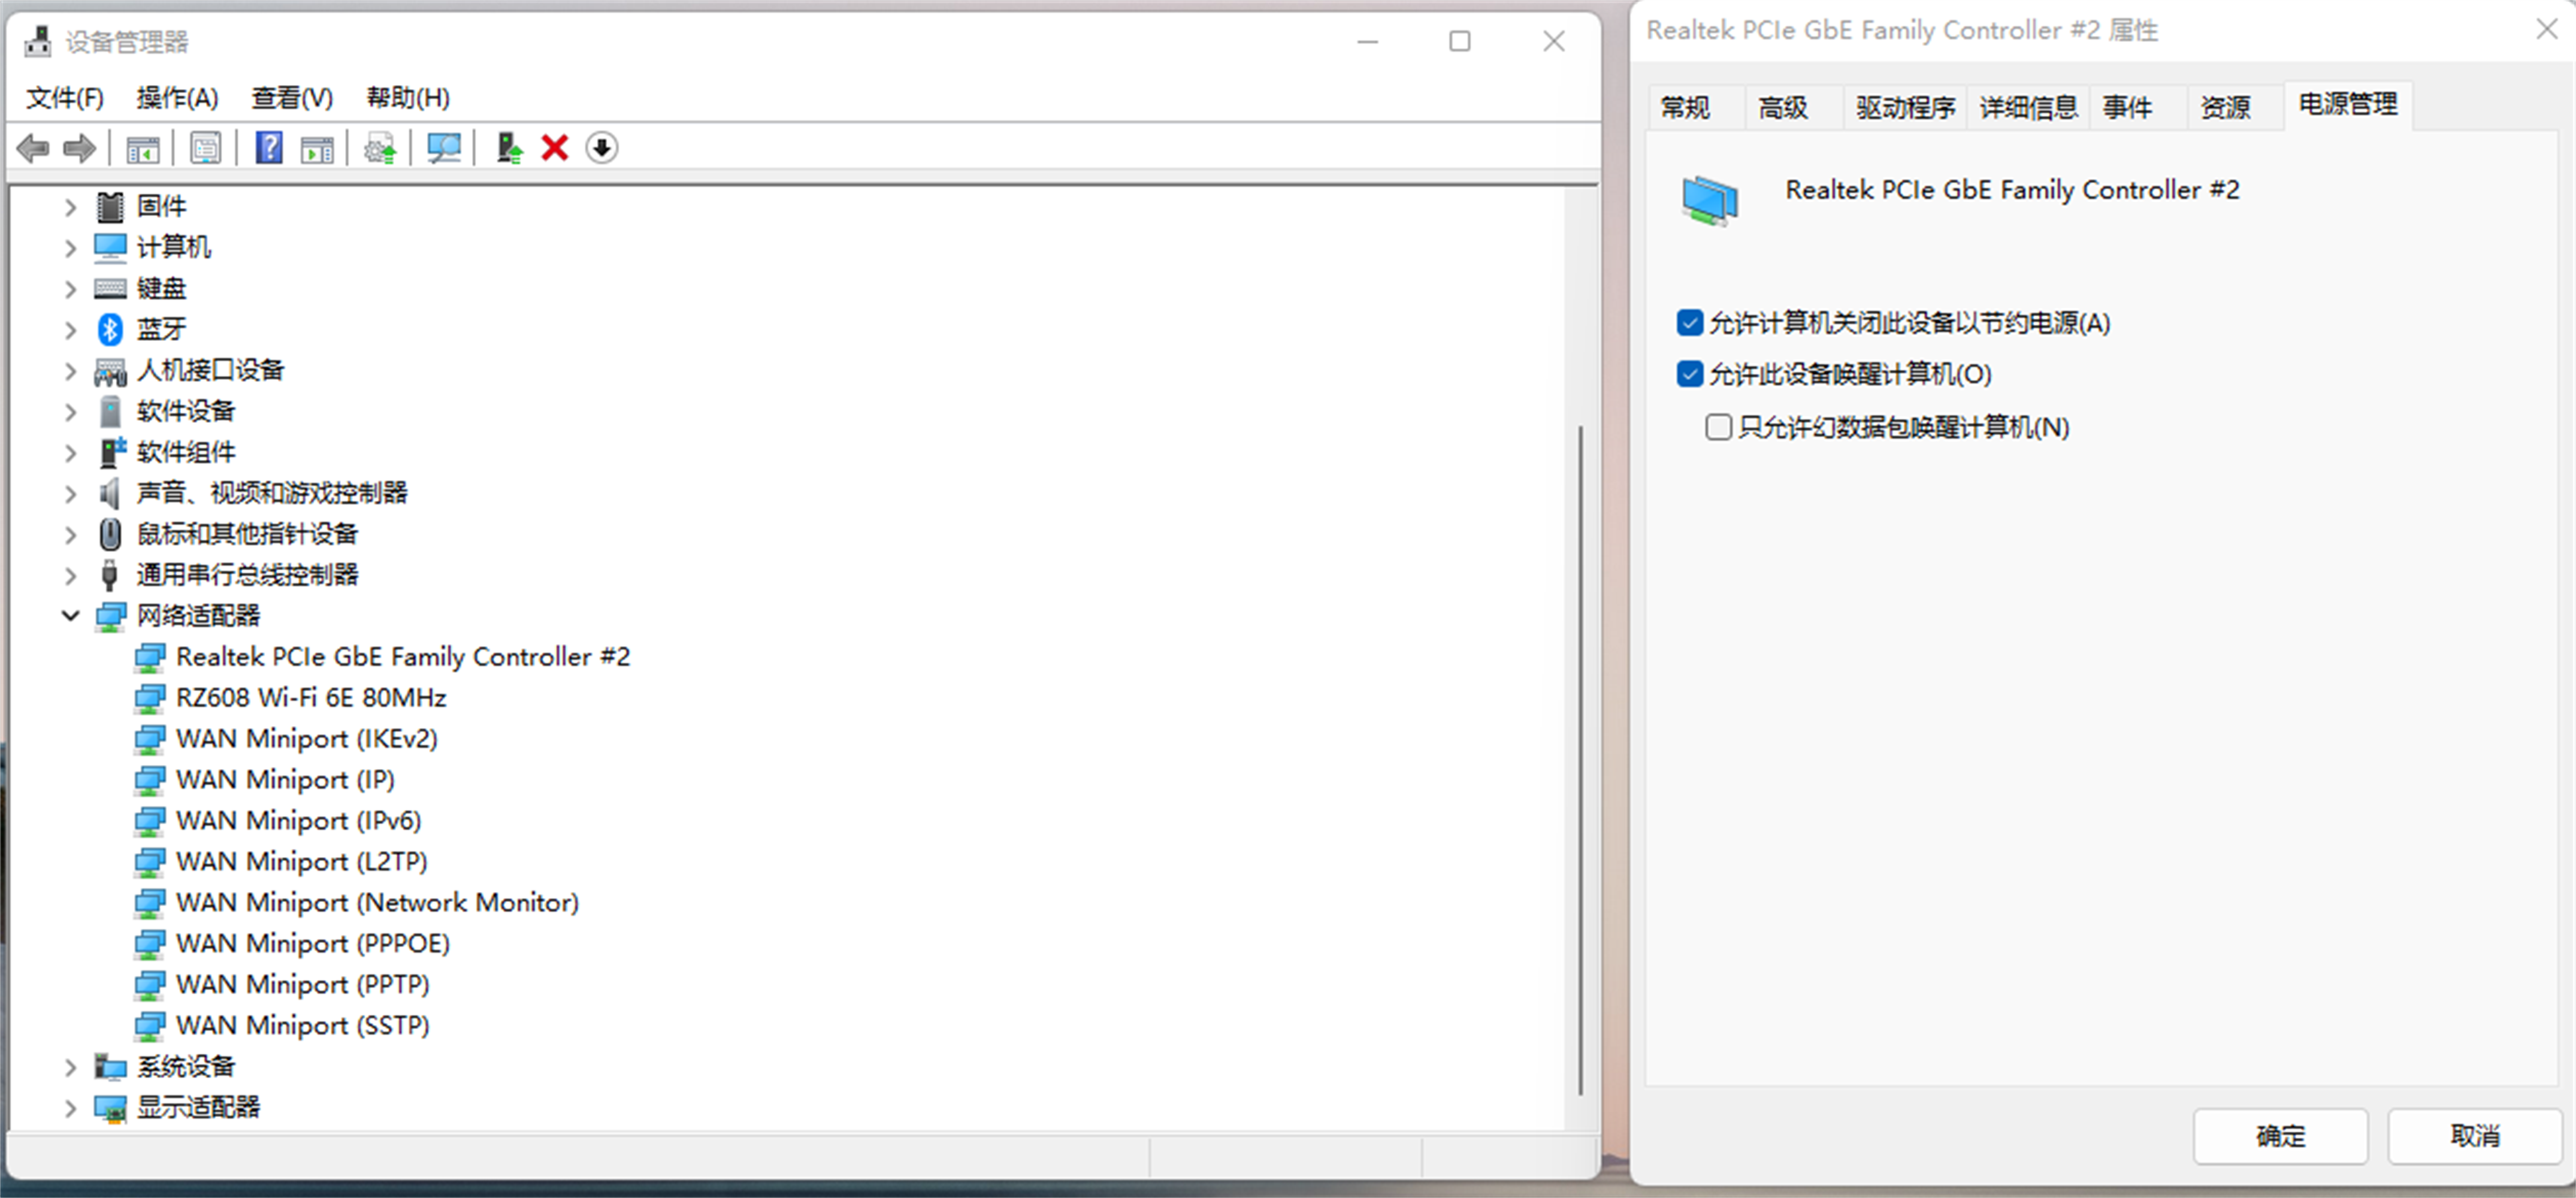Click the update driver toolbar icon
2576x1198 pixels.
(x=380, y=149)
